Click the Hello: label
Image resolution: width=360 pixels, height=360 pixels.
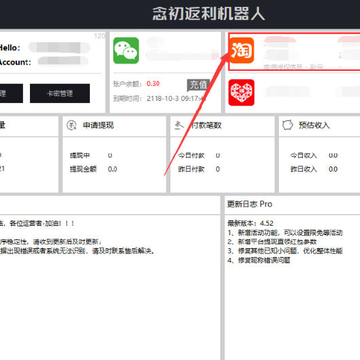(x=9, y=48)
